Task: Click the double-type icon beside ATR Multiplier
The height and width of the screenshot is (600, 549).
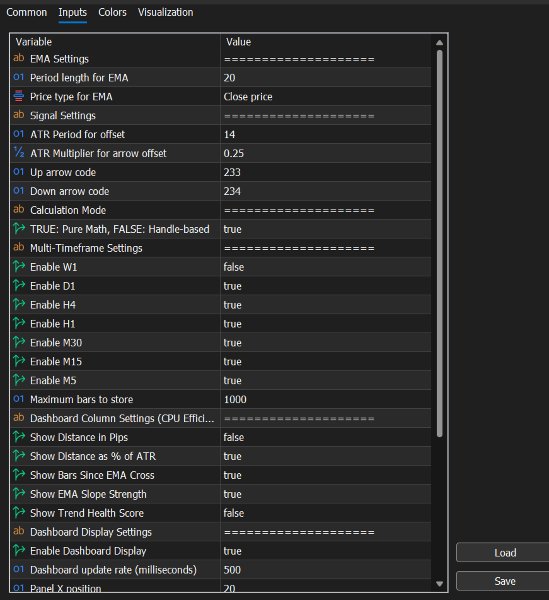Action: (18, 153)
